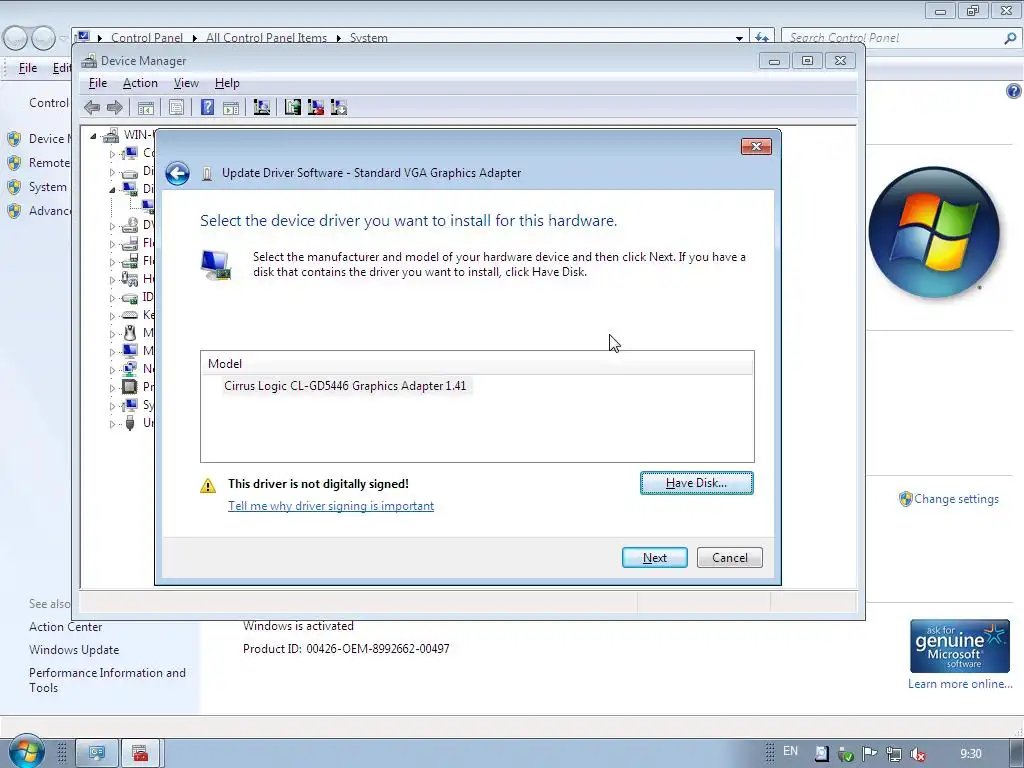Click Learn more online link
This screenshot has width=1024, height=768.
[960, 684]
